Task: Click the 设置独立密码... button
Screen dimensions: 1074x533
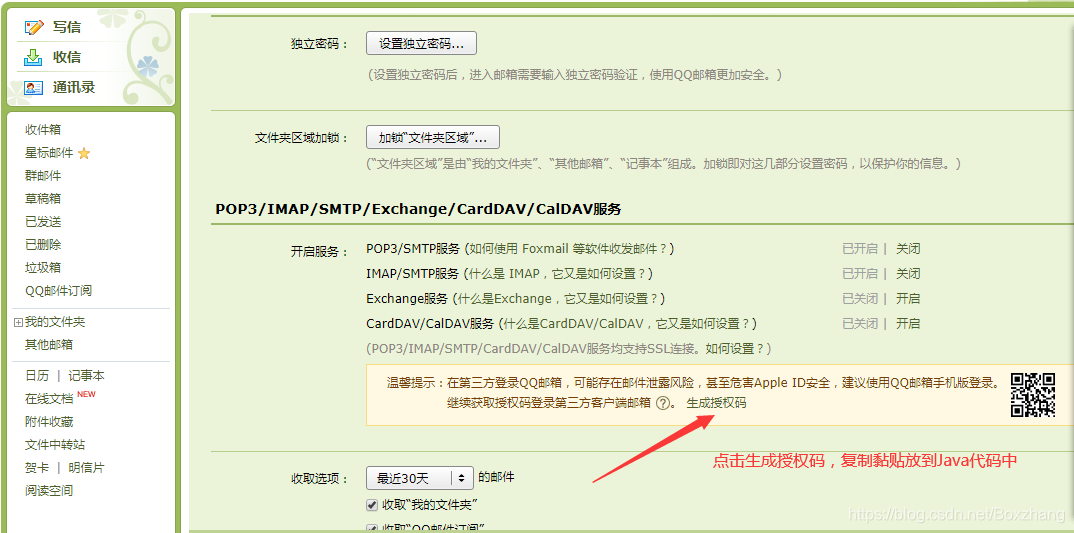Action: 421,44
